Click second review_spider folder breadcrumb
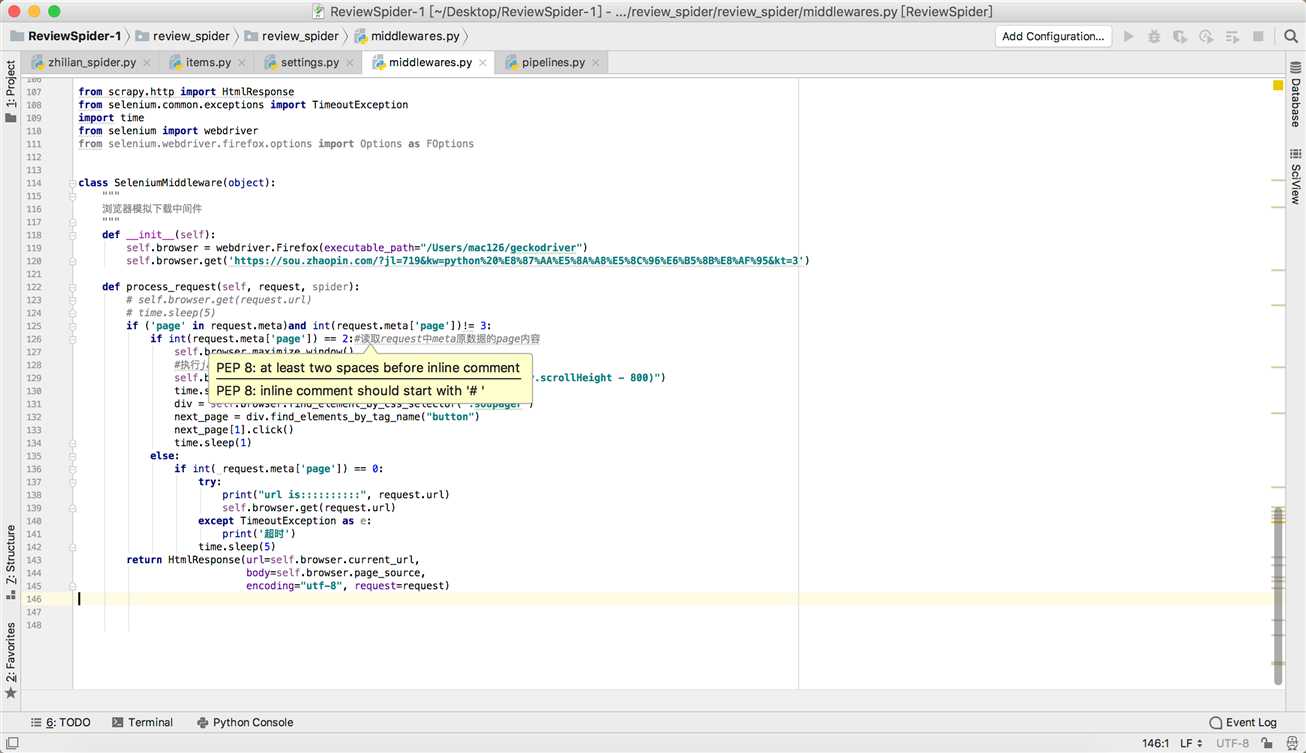This screenshot has width=1306, height=753. [291, 36]
